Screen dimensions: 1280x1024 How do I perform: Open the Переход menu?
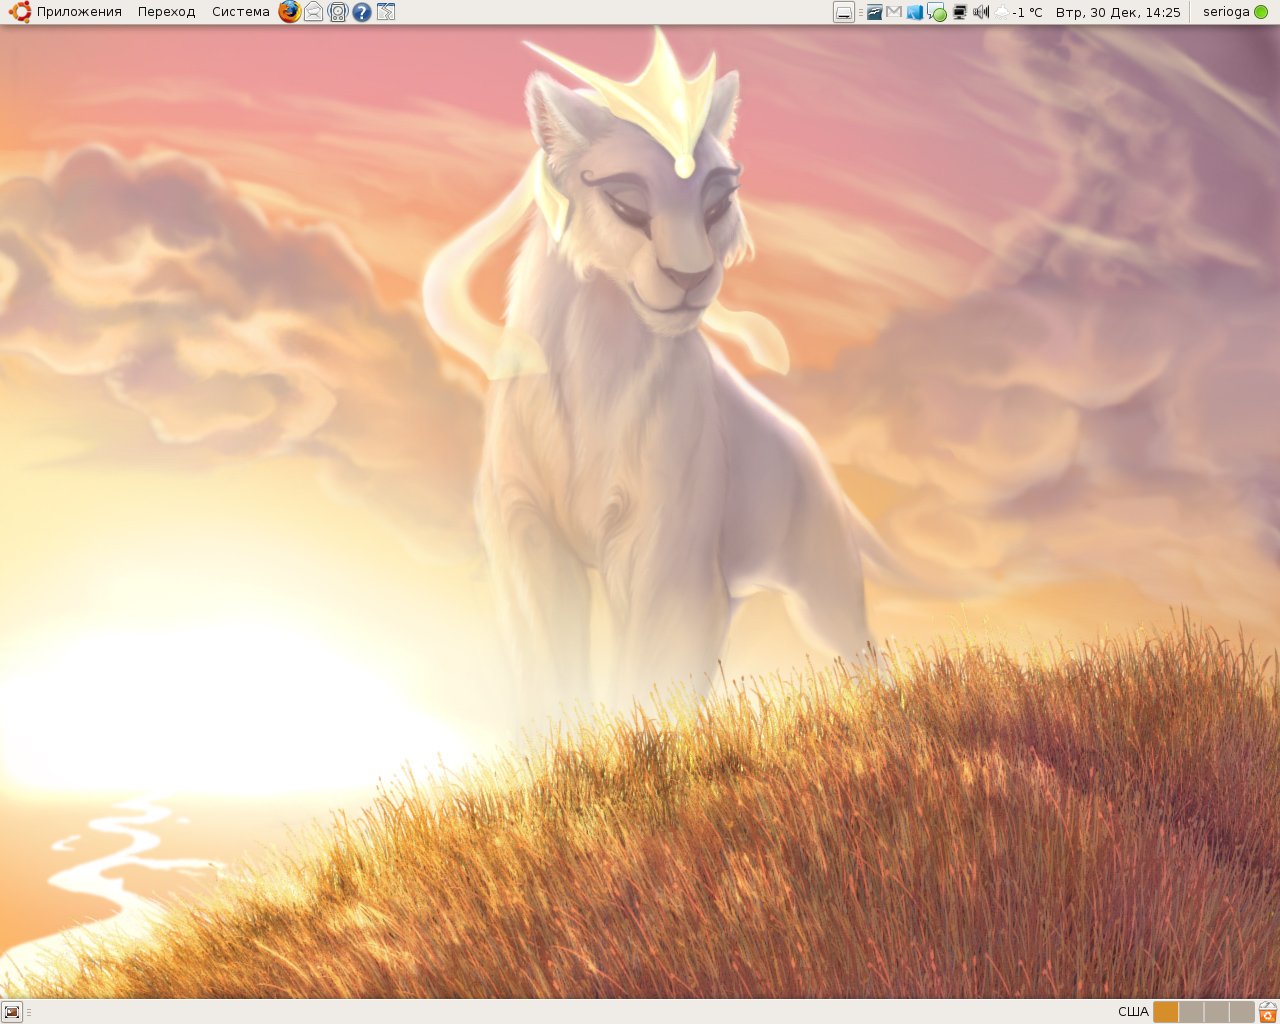click(x=166, y=12)
